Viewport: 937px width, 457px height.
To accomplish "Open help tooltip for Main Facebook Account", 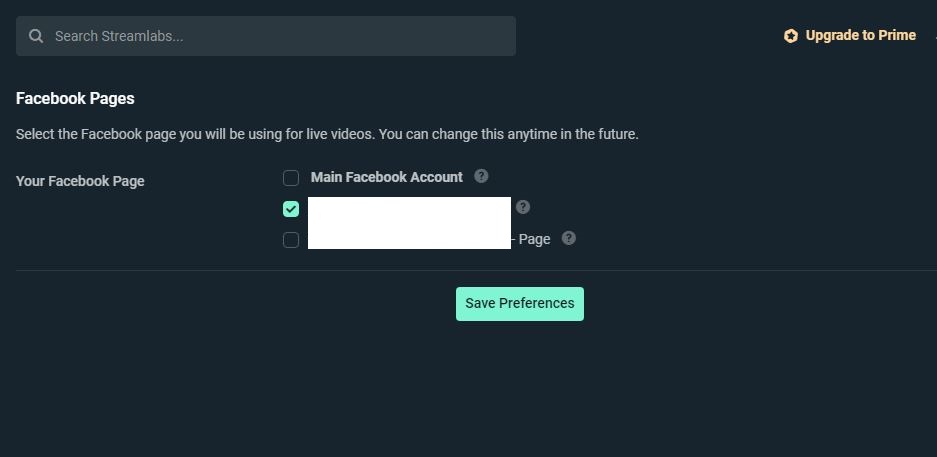I will [481, 176].
